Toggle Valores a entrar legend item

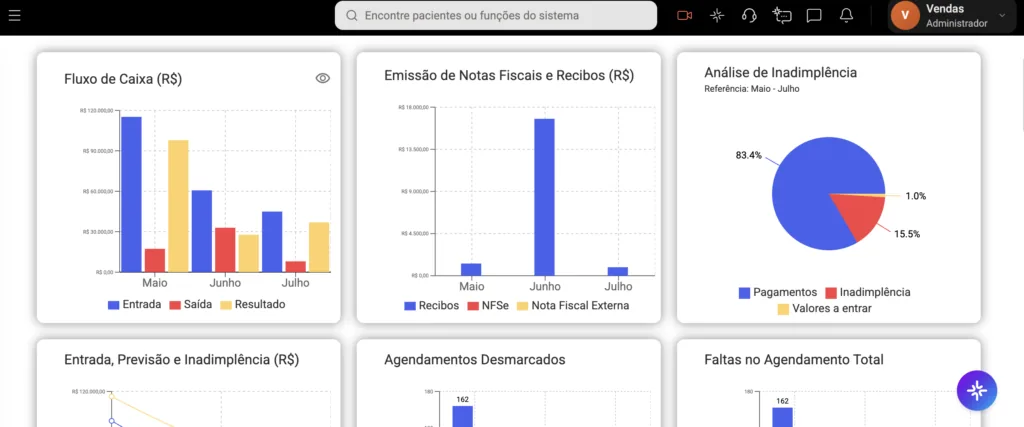point(824,309)
